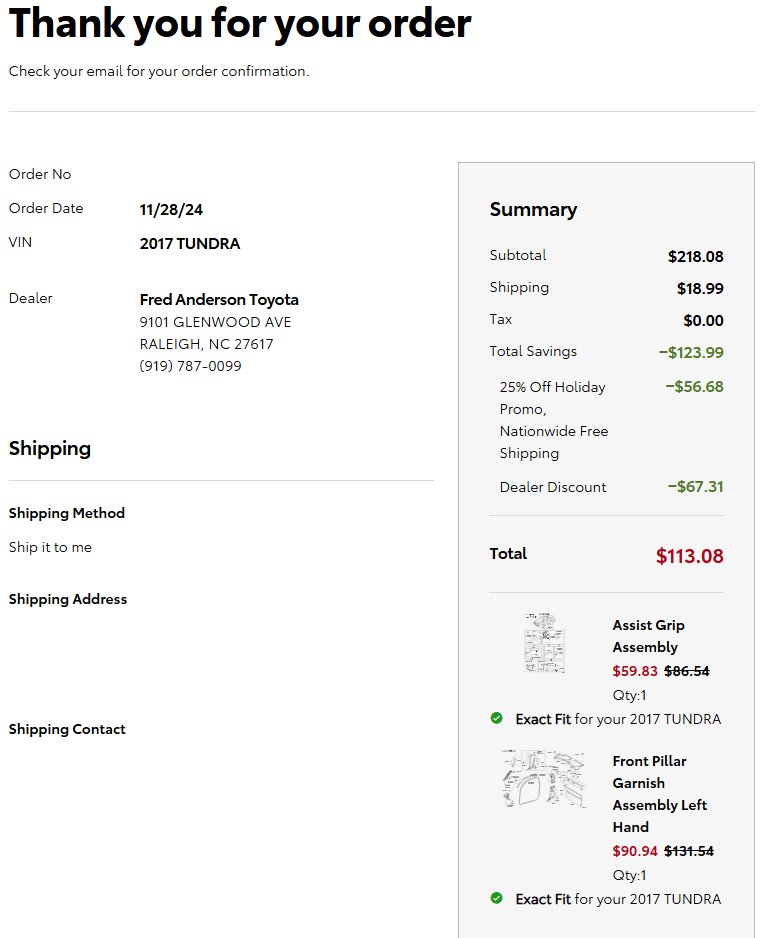Open the Front Pillar Garnish Assembly Left Hand title

point(659,794)
